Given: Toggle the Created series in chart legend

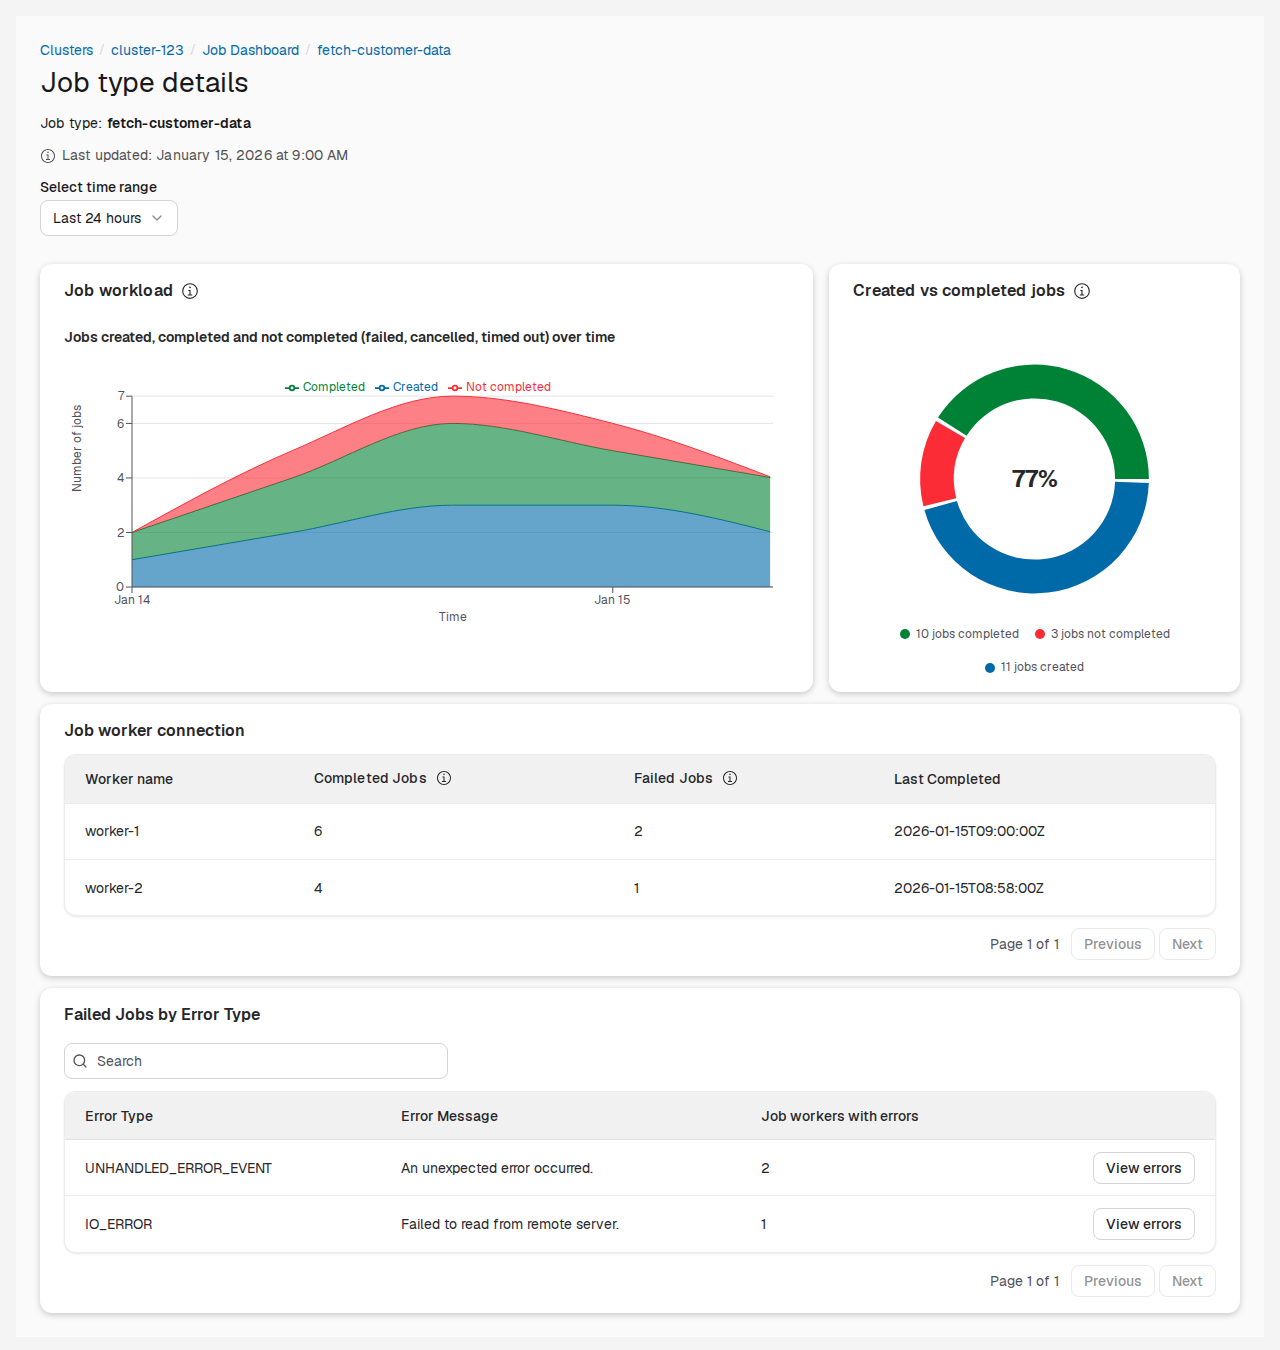Looking at the screenshot, I should point(406,387).
